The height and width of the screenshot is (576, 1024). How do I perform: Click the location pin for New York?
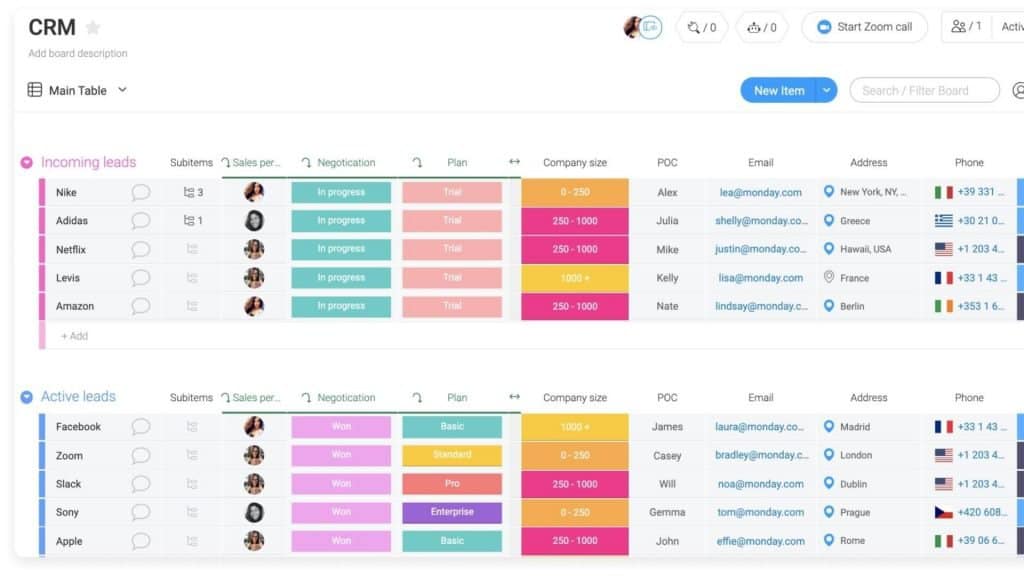coord(829,191)
